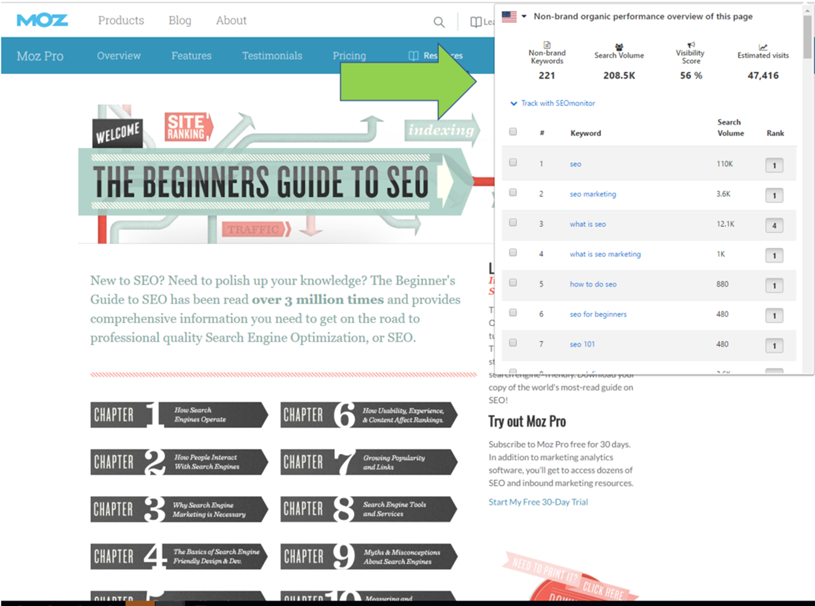Go to Moz Pro Pricing tab
The image size is (815, 606).
[x=349, y=56]
